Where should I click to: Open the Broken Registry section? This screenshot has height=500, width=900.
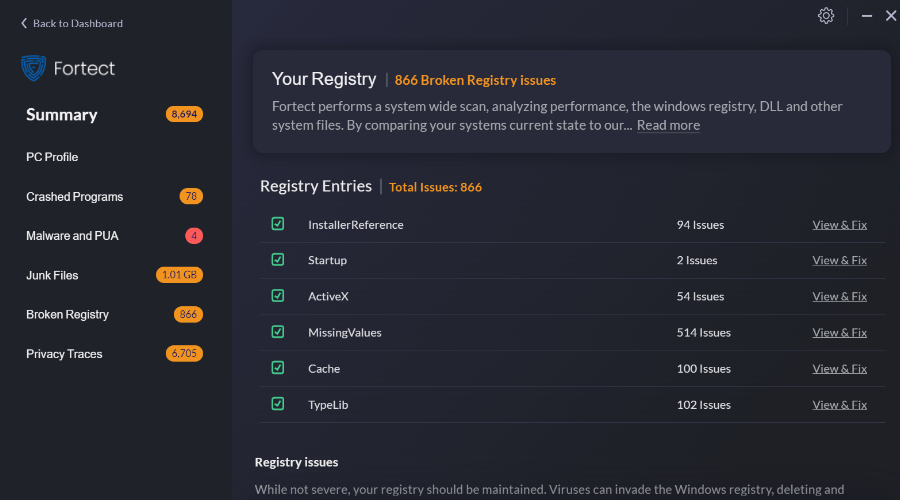pos(67,315)
